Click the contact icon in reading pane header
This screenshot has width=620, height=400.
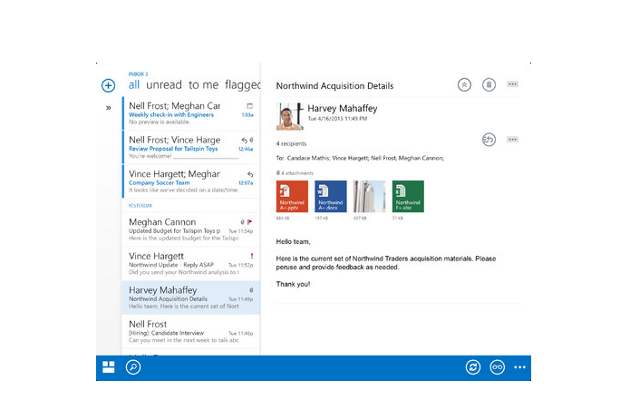click(465, 85)
